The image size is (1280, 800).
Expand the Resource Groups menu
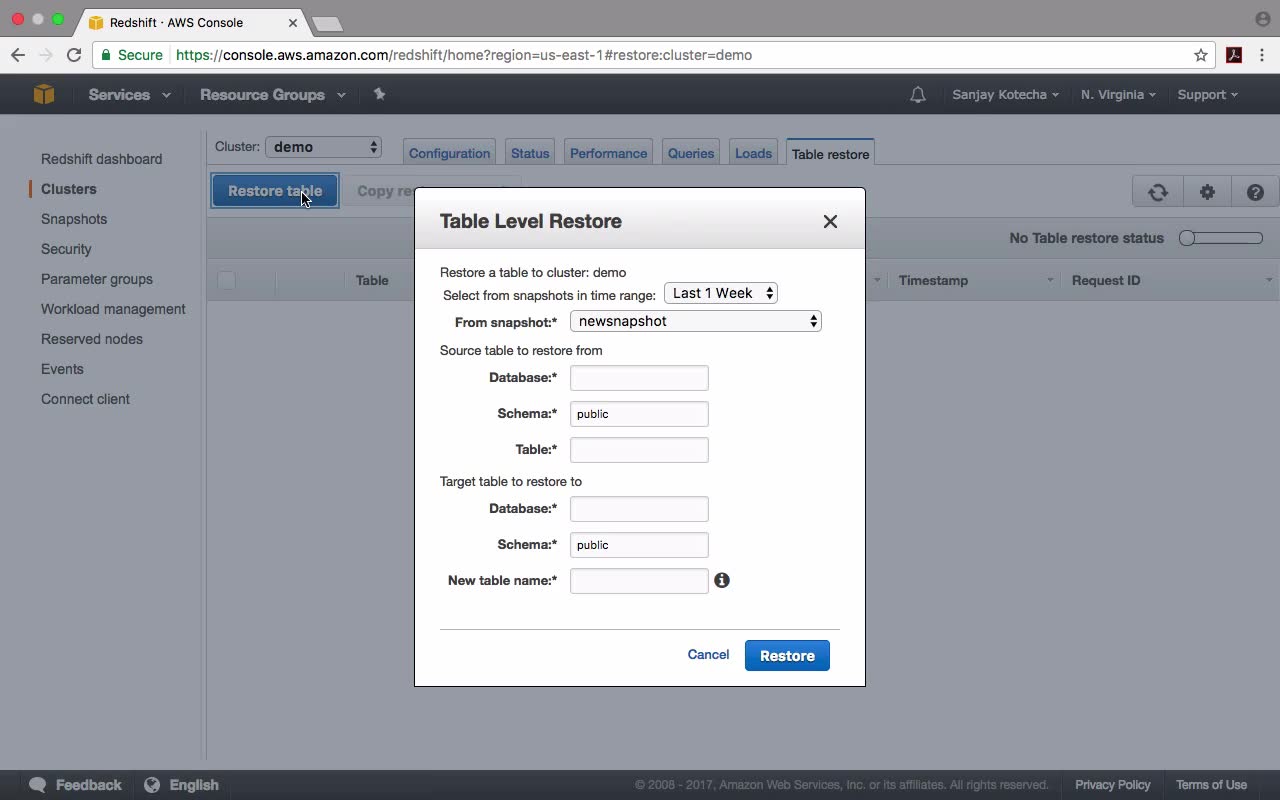pos(273,95)
